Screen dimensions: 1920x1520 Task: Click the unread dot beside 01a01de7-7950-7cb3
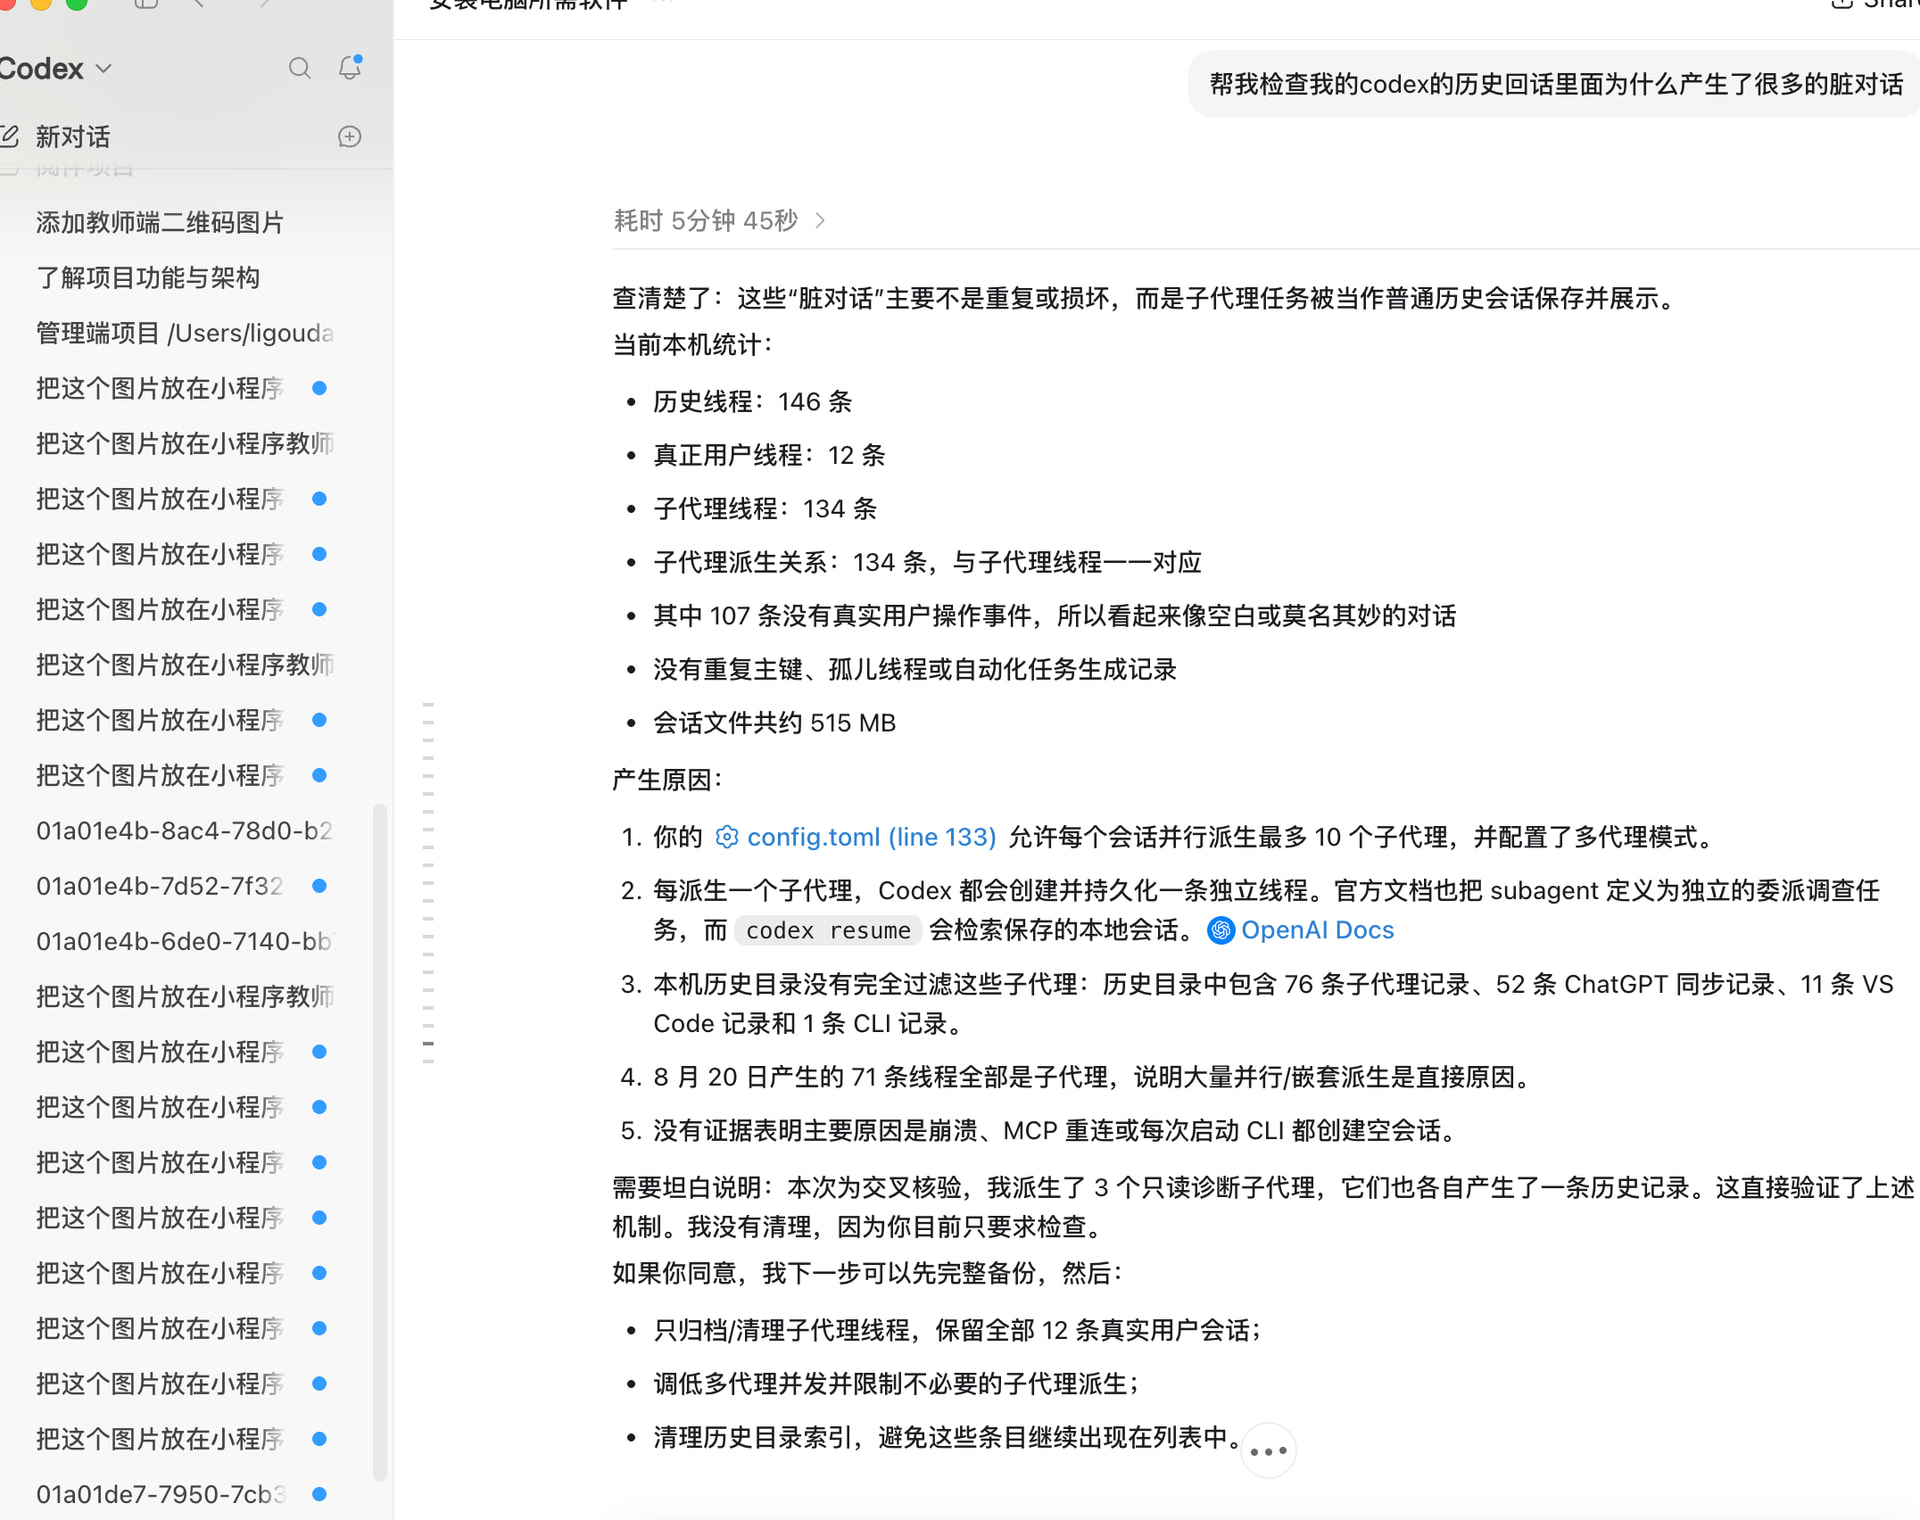[x=320, y=1494]
